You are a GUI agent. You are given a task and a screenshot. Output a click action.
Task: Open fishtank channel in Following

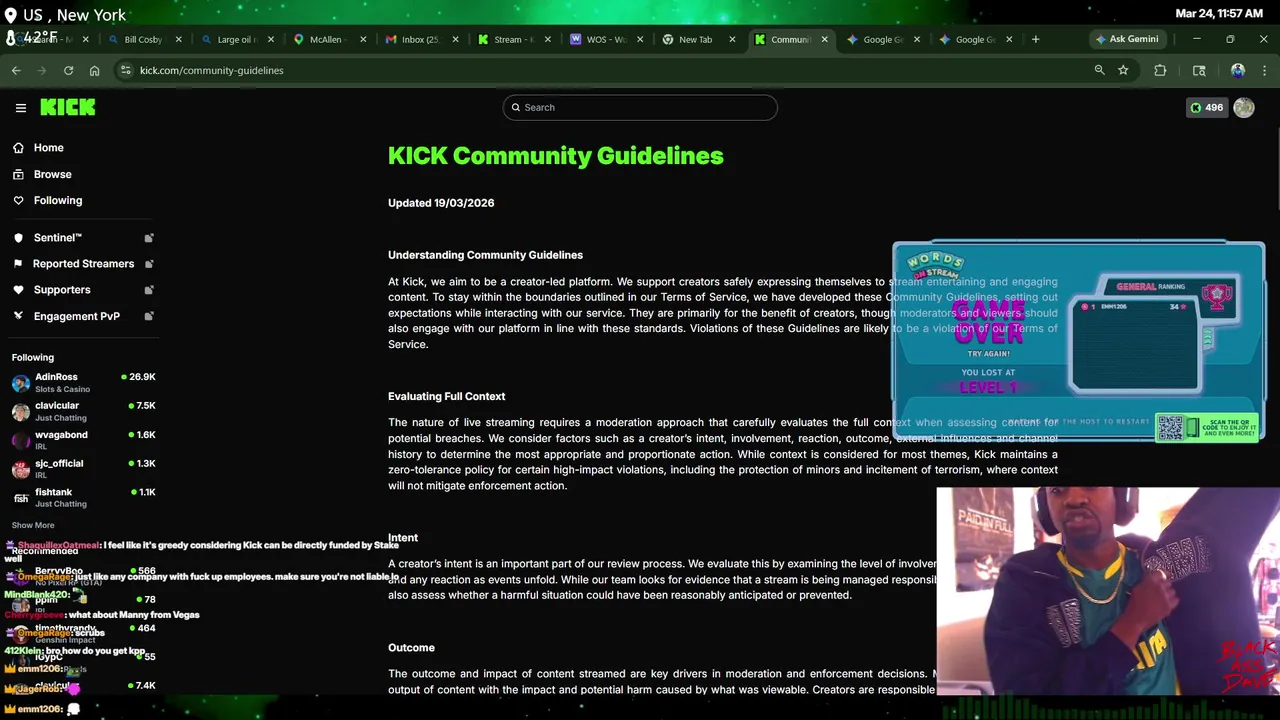coord(84,497)
